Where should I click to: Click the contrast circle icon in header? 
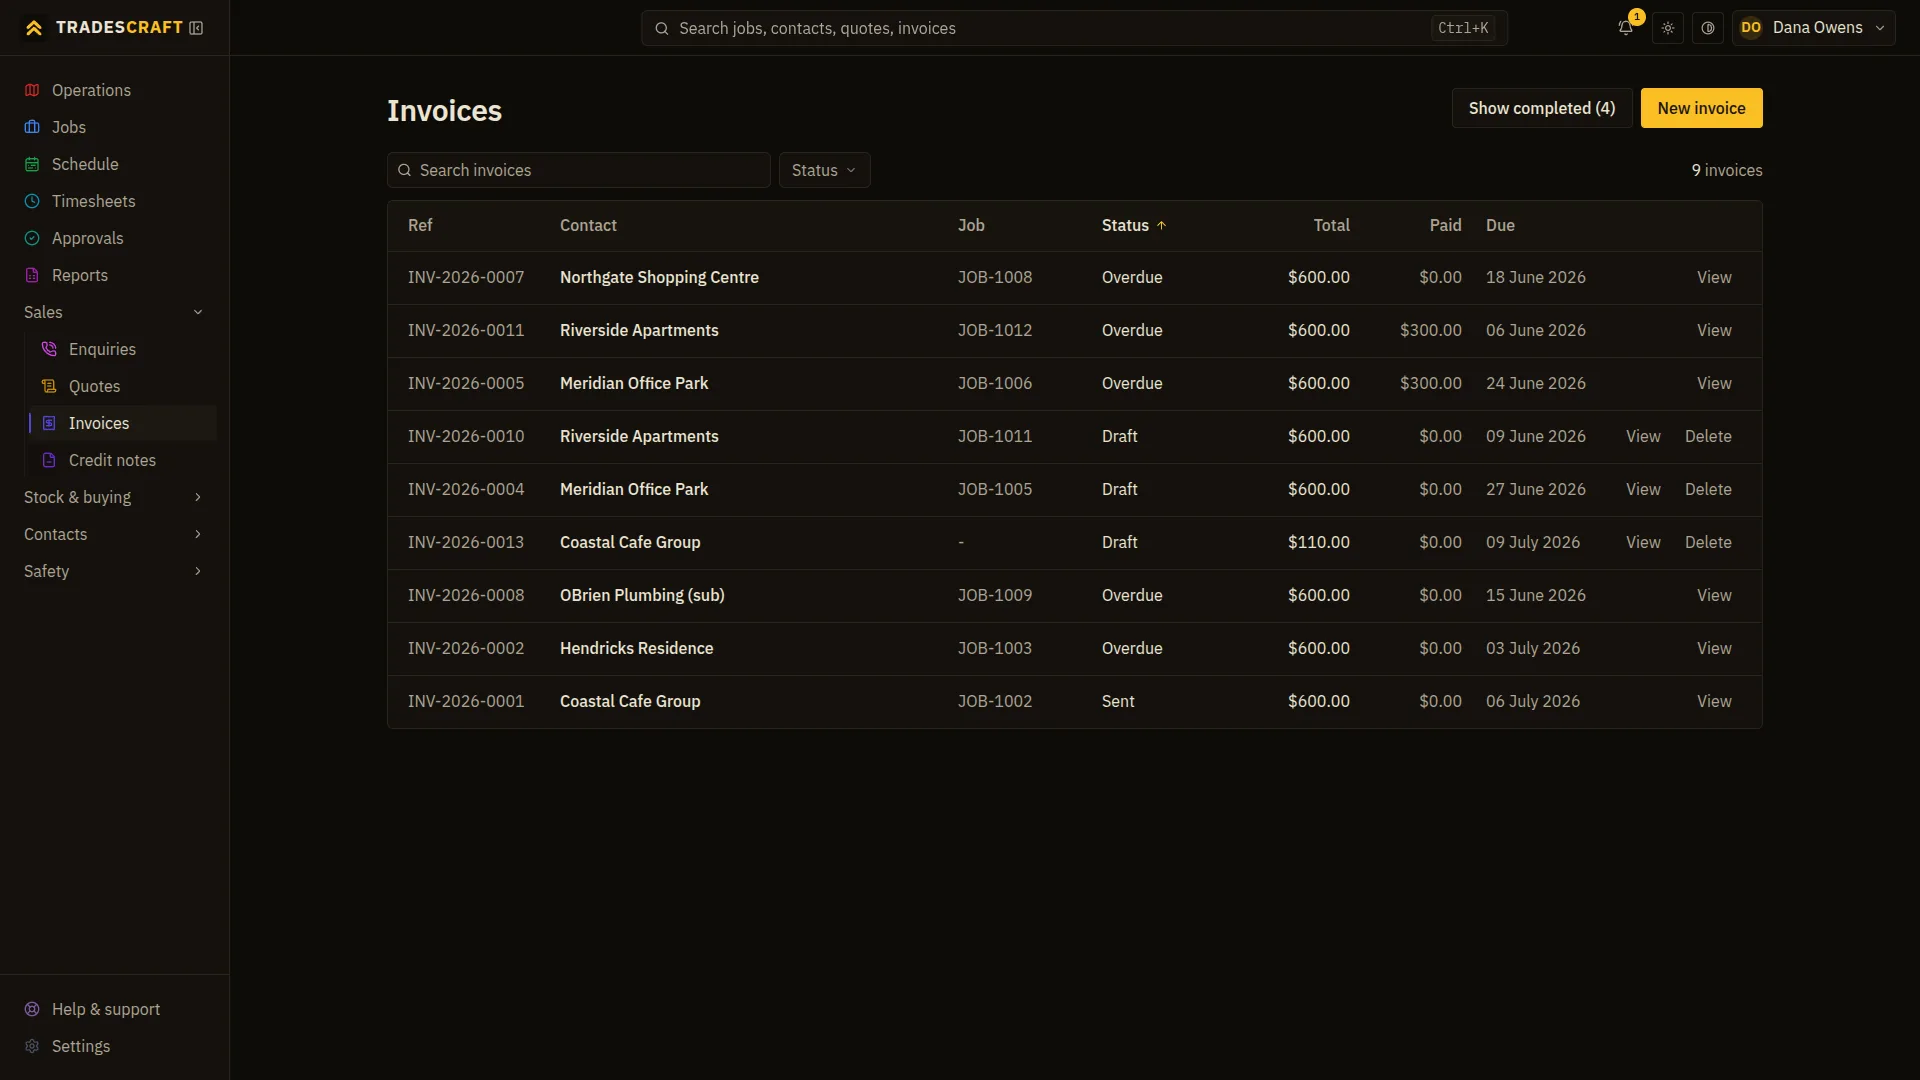point(1708,28)
